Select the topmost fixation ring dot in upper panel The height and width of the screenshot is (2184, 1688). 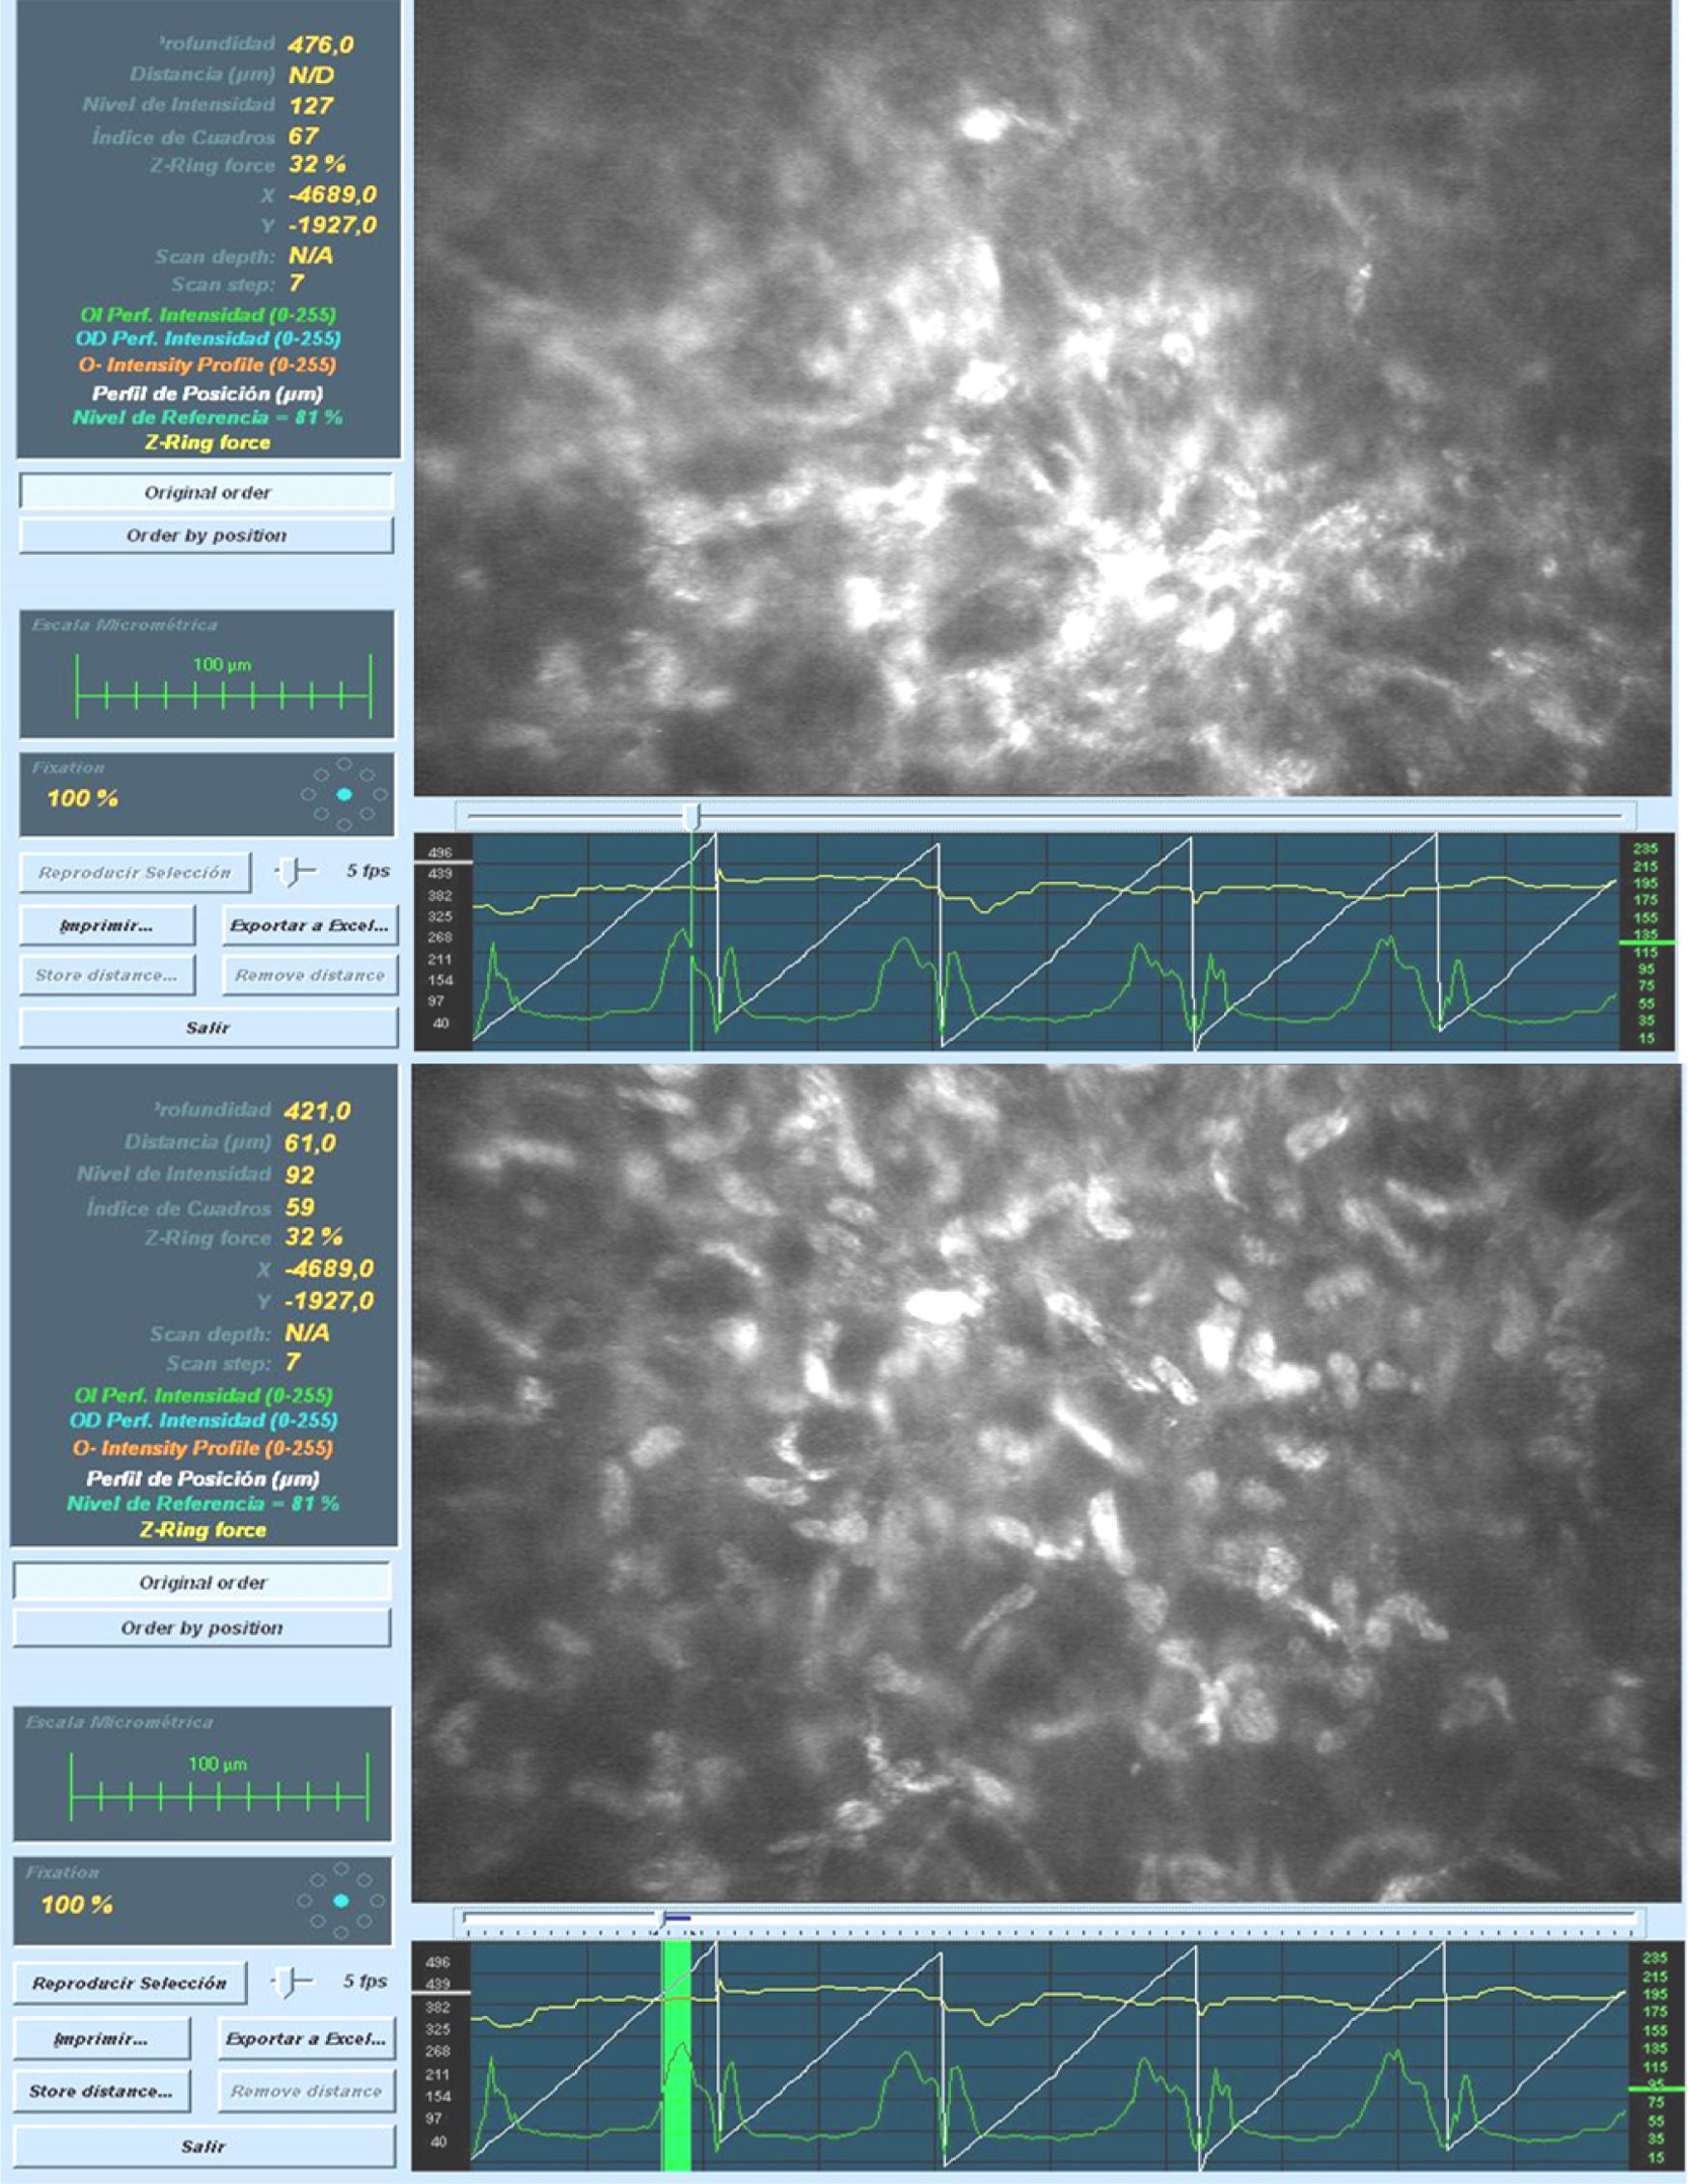coord(344,765)
